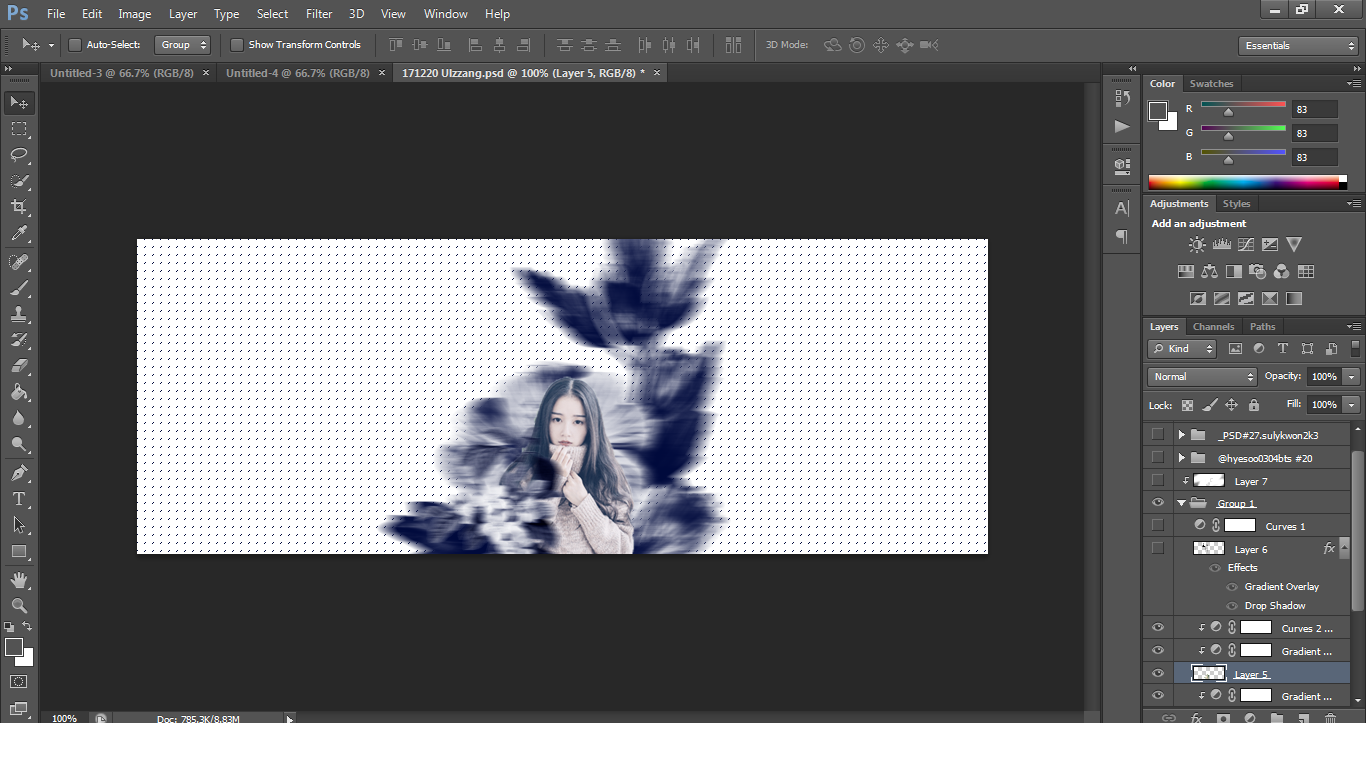The image size is (1366, 768).
Task: Select the Hand tool
Action: pos(19,580)
